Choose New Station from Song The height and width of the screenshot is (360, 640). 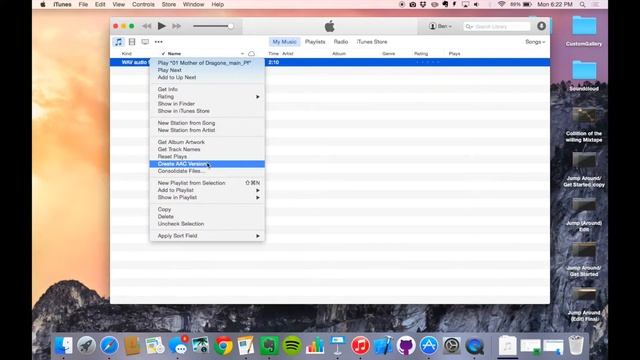[207, 123]
